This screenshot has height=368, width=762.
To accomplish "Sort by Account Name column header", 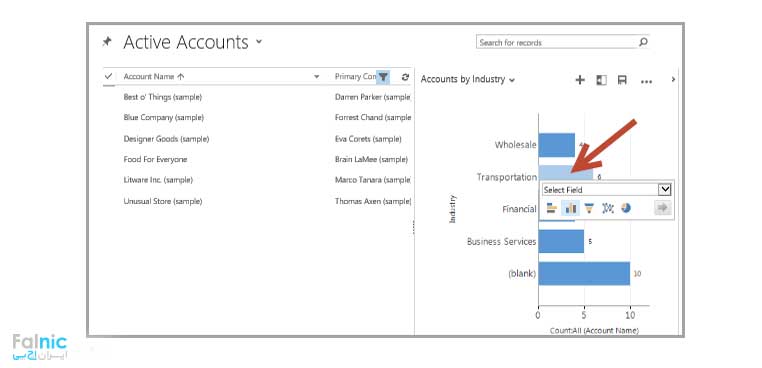I will point(154,76).
